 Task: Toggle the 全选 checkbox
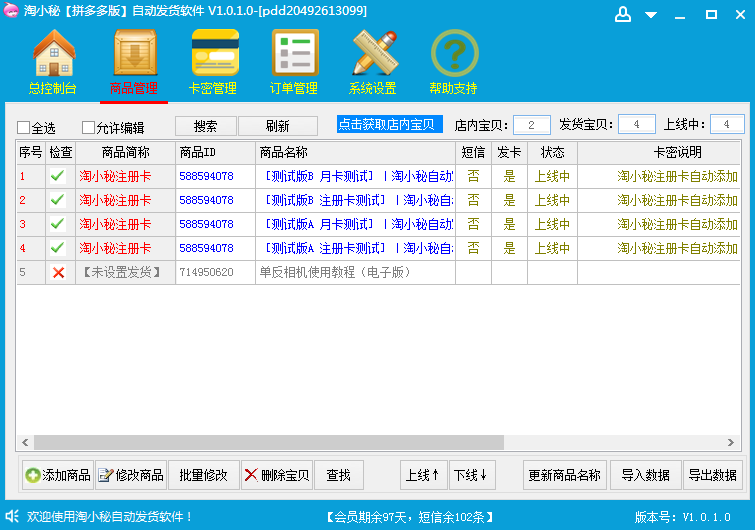point(24,128)
